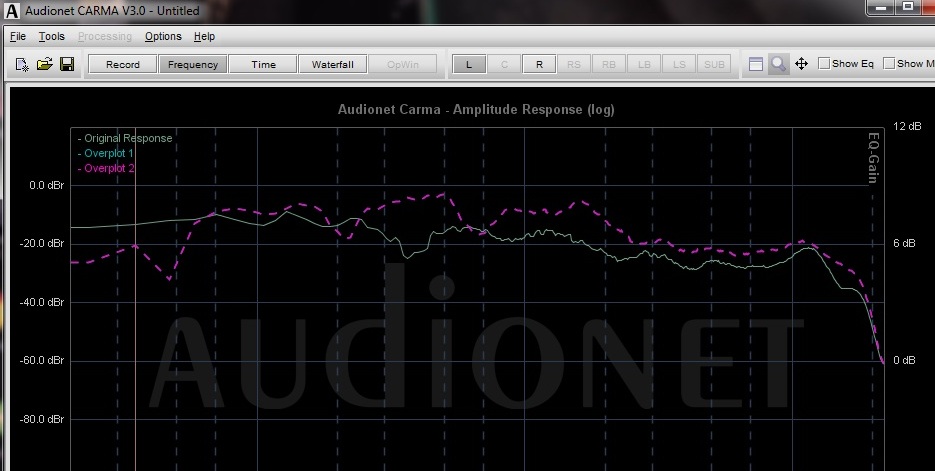Viewport: 935px width, 471px height.
Task: Save using the floppy disk icon
Action: tap(67, 65)
